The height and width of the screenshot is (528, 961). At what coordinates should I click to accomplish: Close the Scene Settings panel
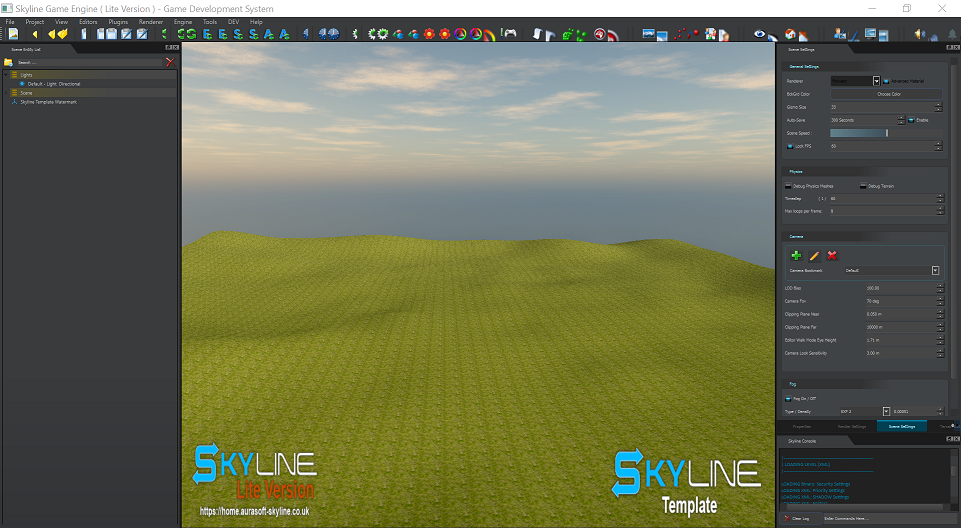955,48
